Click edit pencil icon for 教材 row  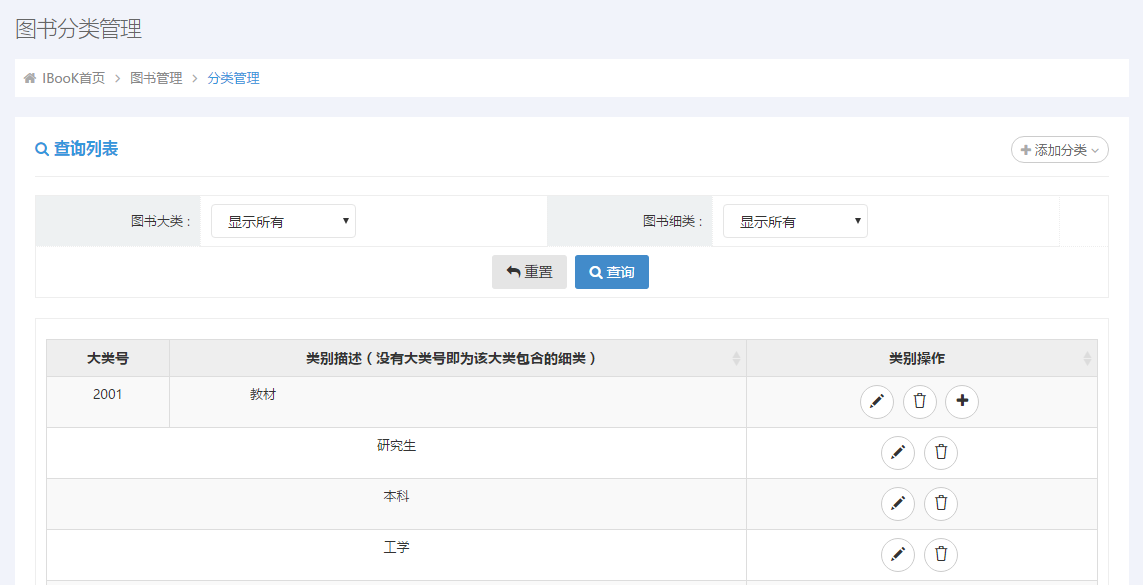(877, 402)
